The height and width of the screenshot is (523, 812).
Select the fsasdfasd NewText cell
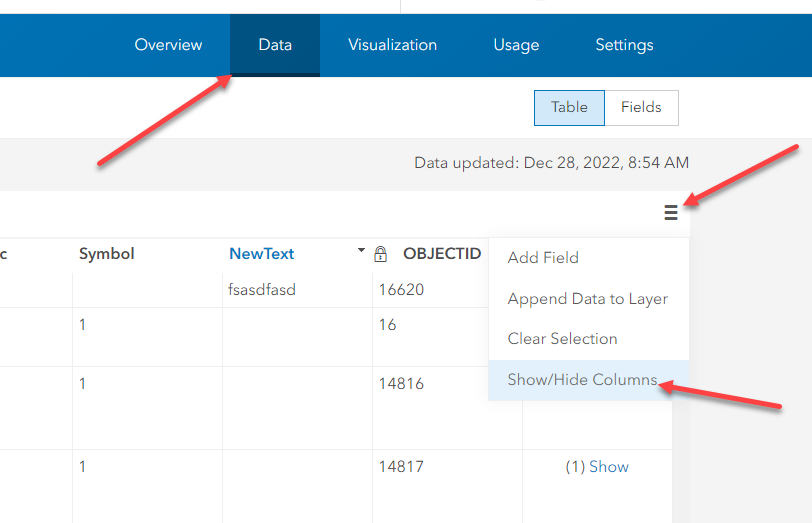[263, 290]
